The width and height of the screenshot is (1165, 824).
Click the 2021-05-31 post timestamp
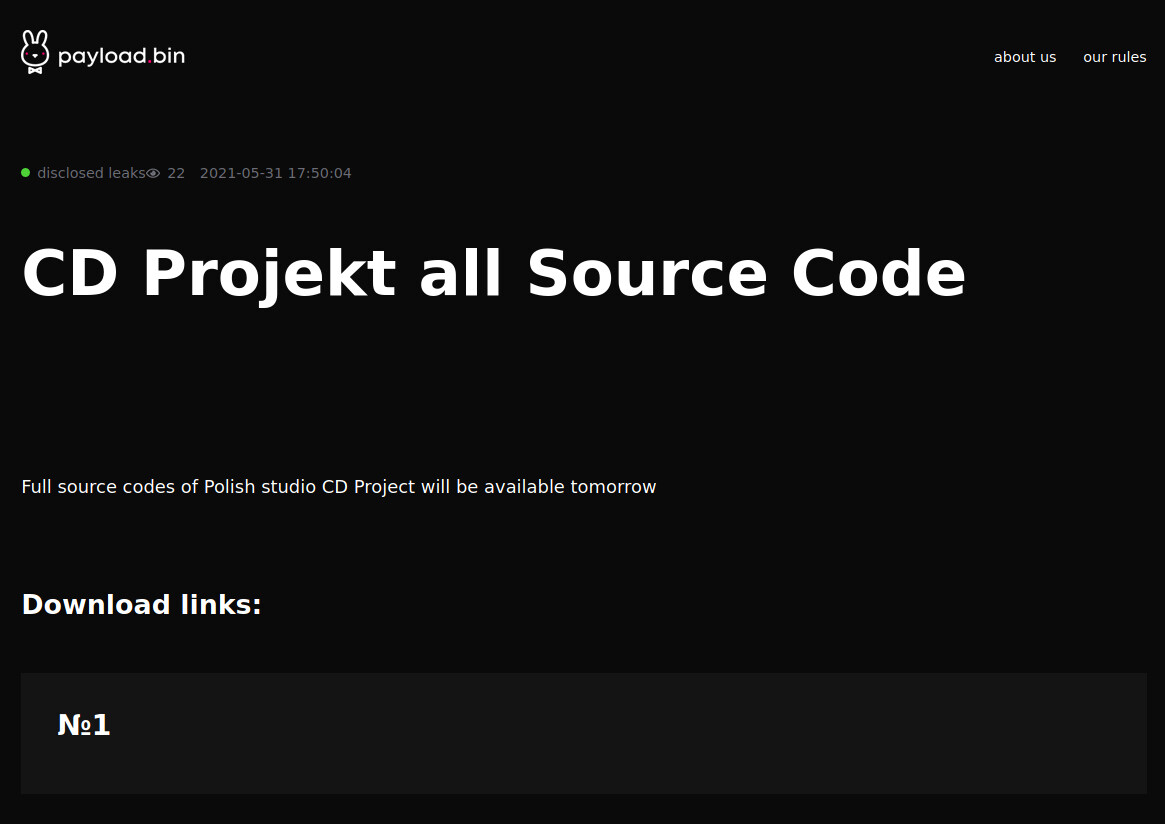click(x=276, y=173)
